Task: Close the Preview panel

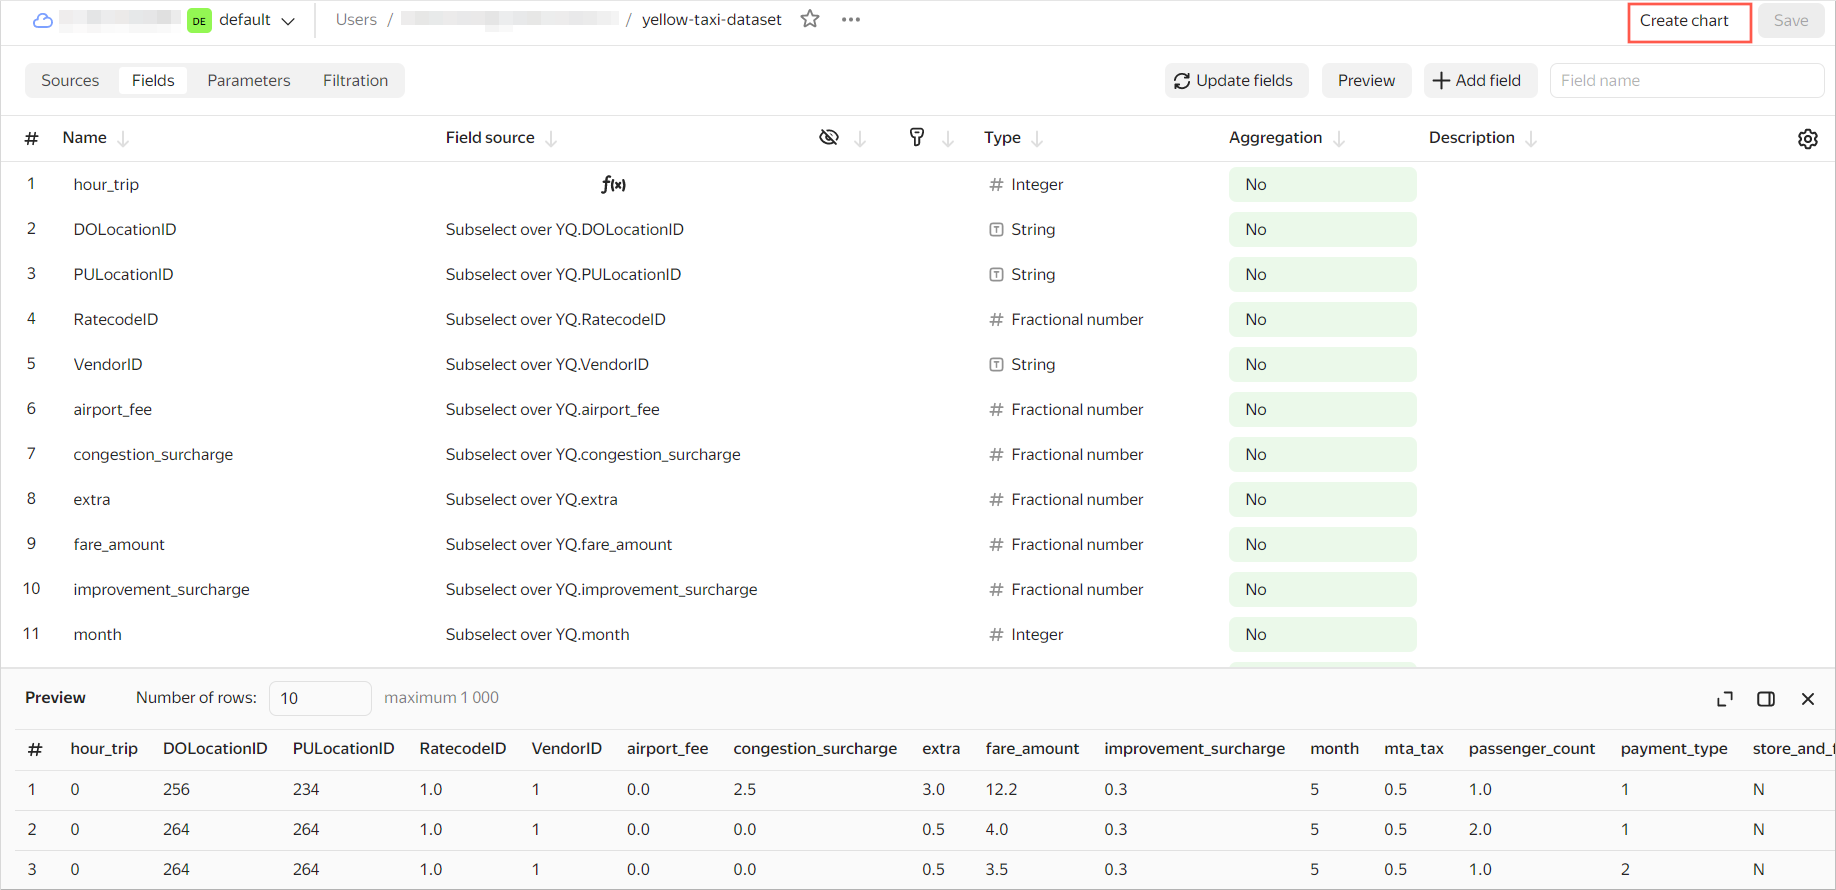Action: coord(1808,699)
